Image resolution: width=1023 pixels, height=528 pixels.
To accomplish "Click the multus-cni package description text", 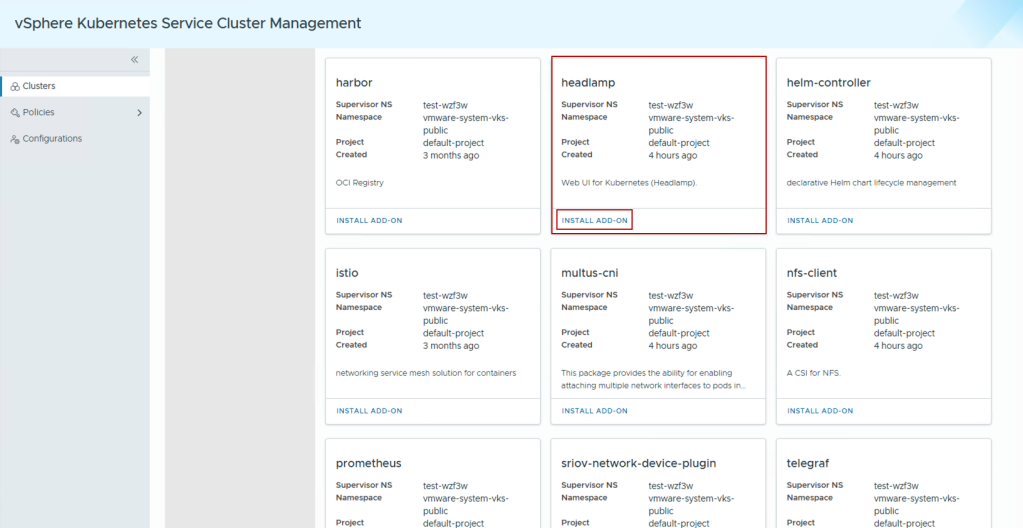I will [654, 379].
